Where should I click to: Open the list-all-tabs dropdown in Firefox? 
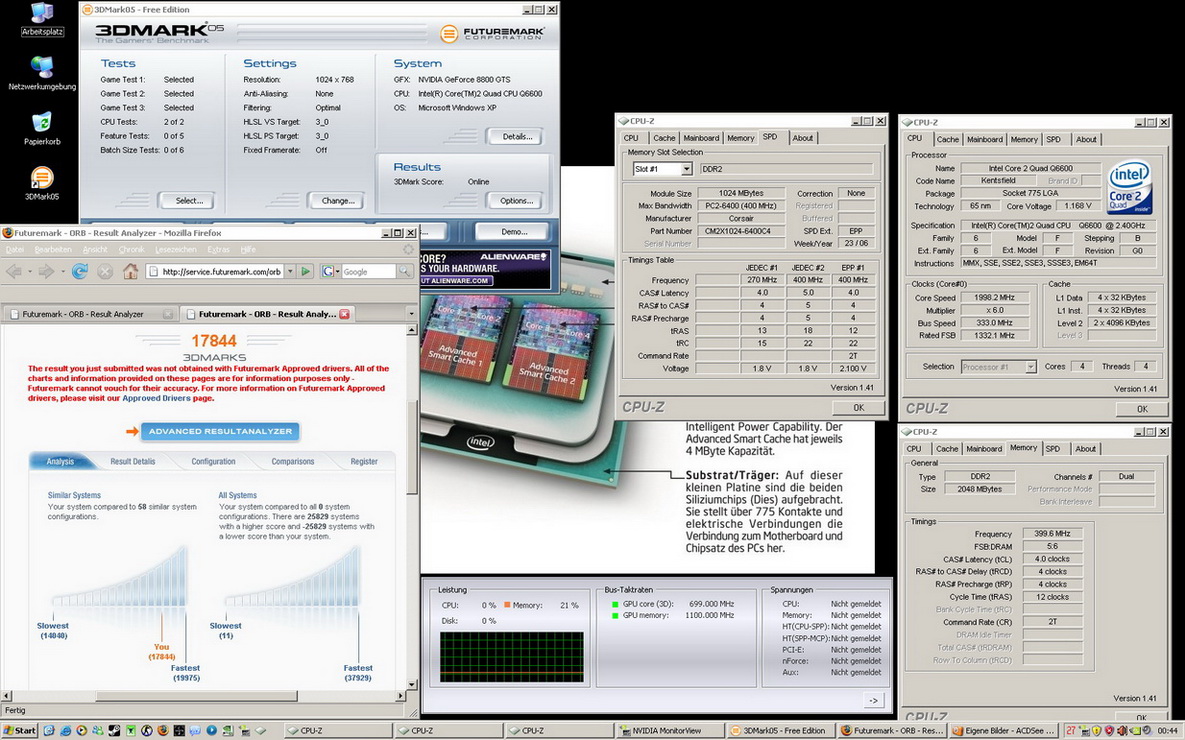[411, 314]
